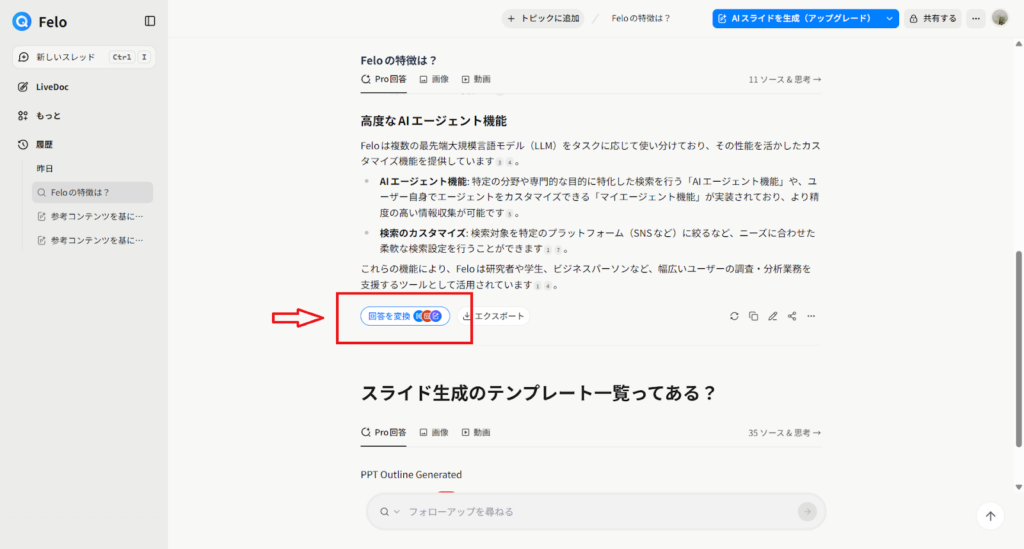
Task: Collapse the sidebar panel icon
Action: (x=150, y=21)
